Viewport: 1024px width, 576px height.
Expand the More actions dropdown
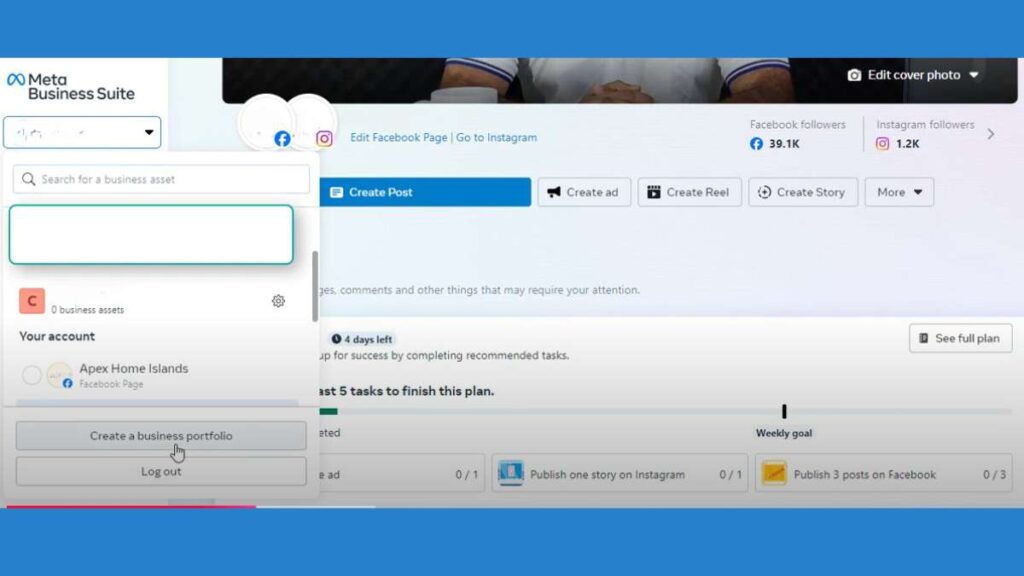899,192
